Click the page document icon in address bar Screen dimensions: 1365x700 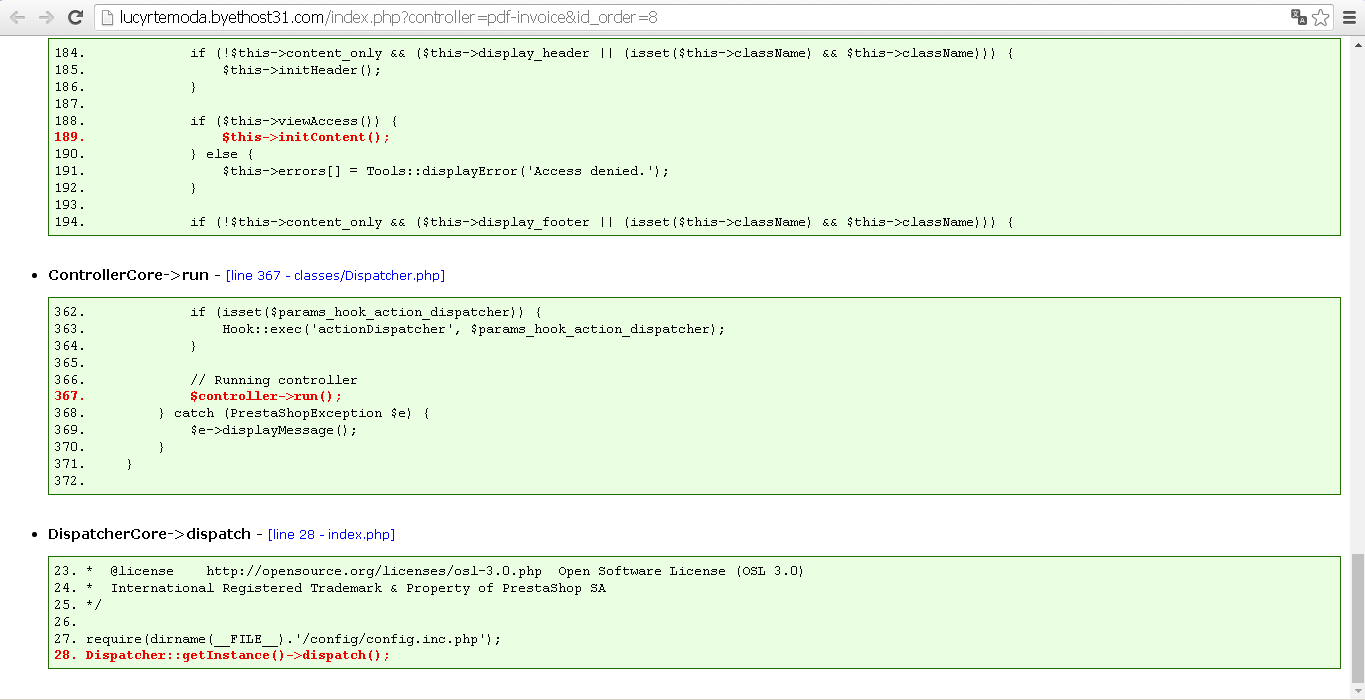[108, 17]
